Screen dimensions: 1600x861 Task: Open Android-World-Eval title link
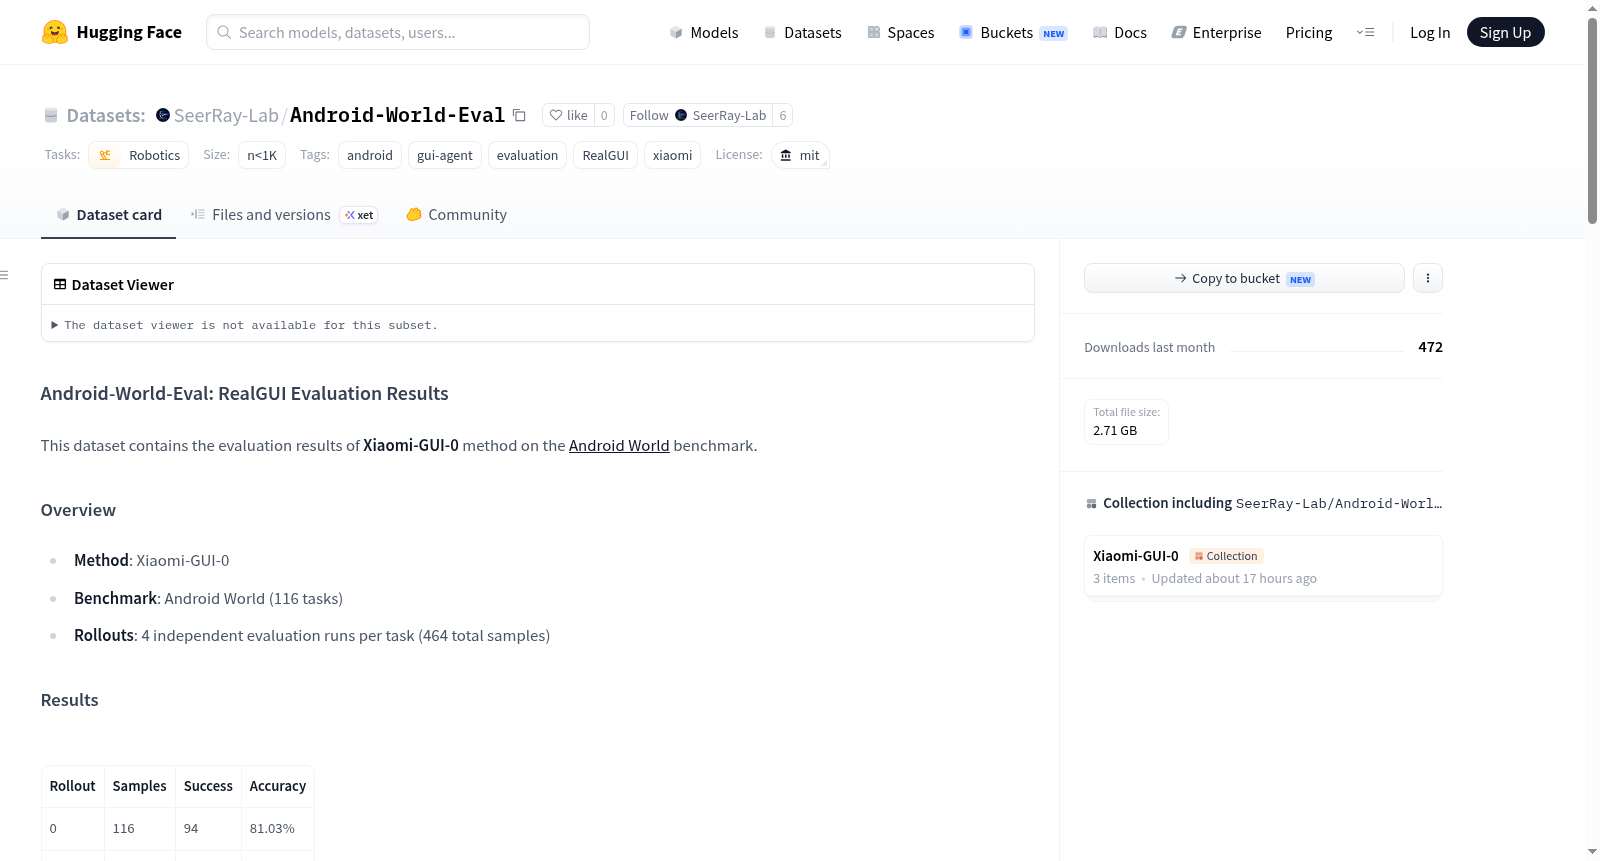click(x=397, y=115)
